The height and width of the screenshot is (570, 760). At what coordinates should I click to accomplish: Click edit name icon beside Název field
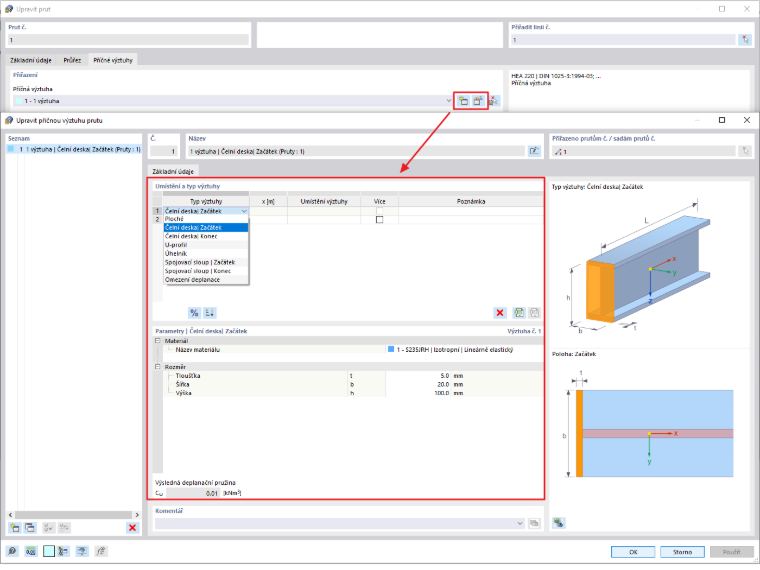click(534, 151)
